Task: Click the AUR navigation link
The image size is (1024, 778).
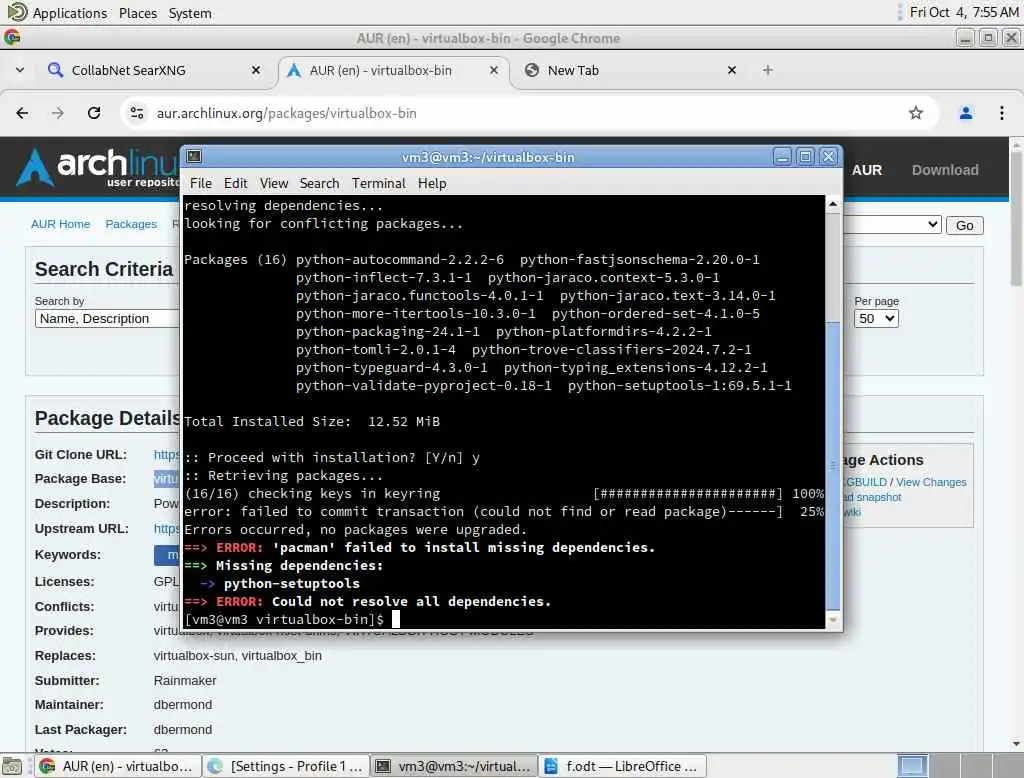Action: click(867, 170)
